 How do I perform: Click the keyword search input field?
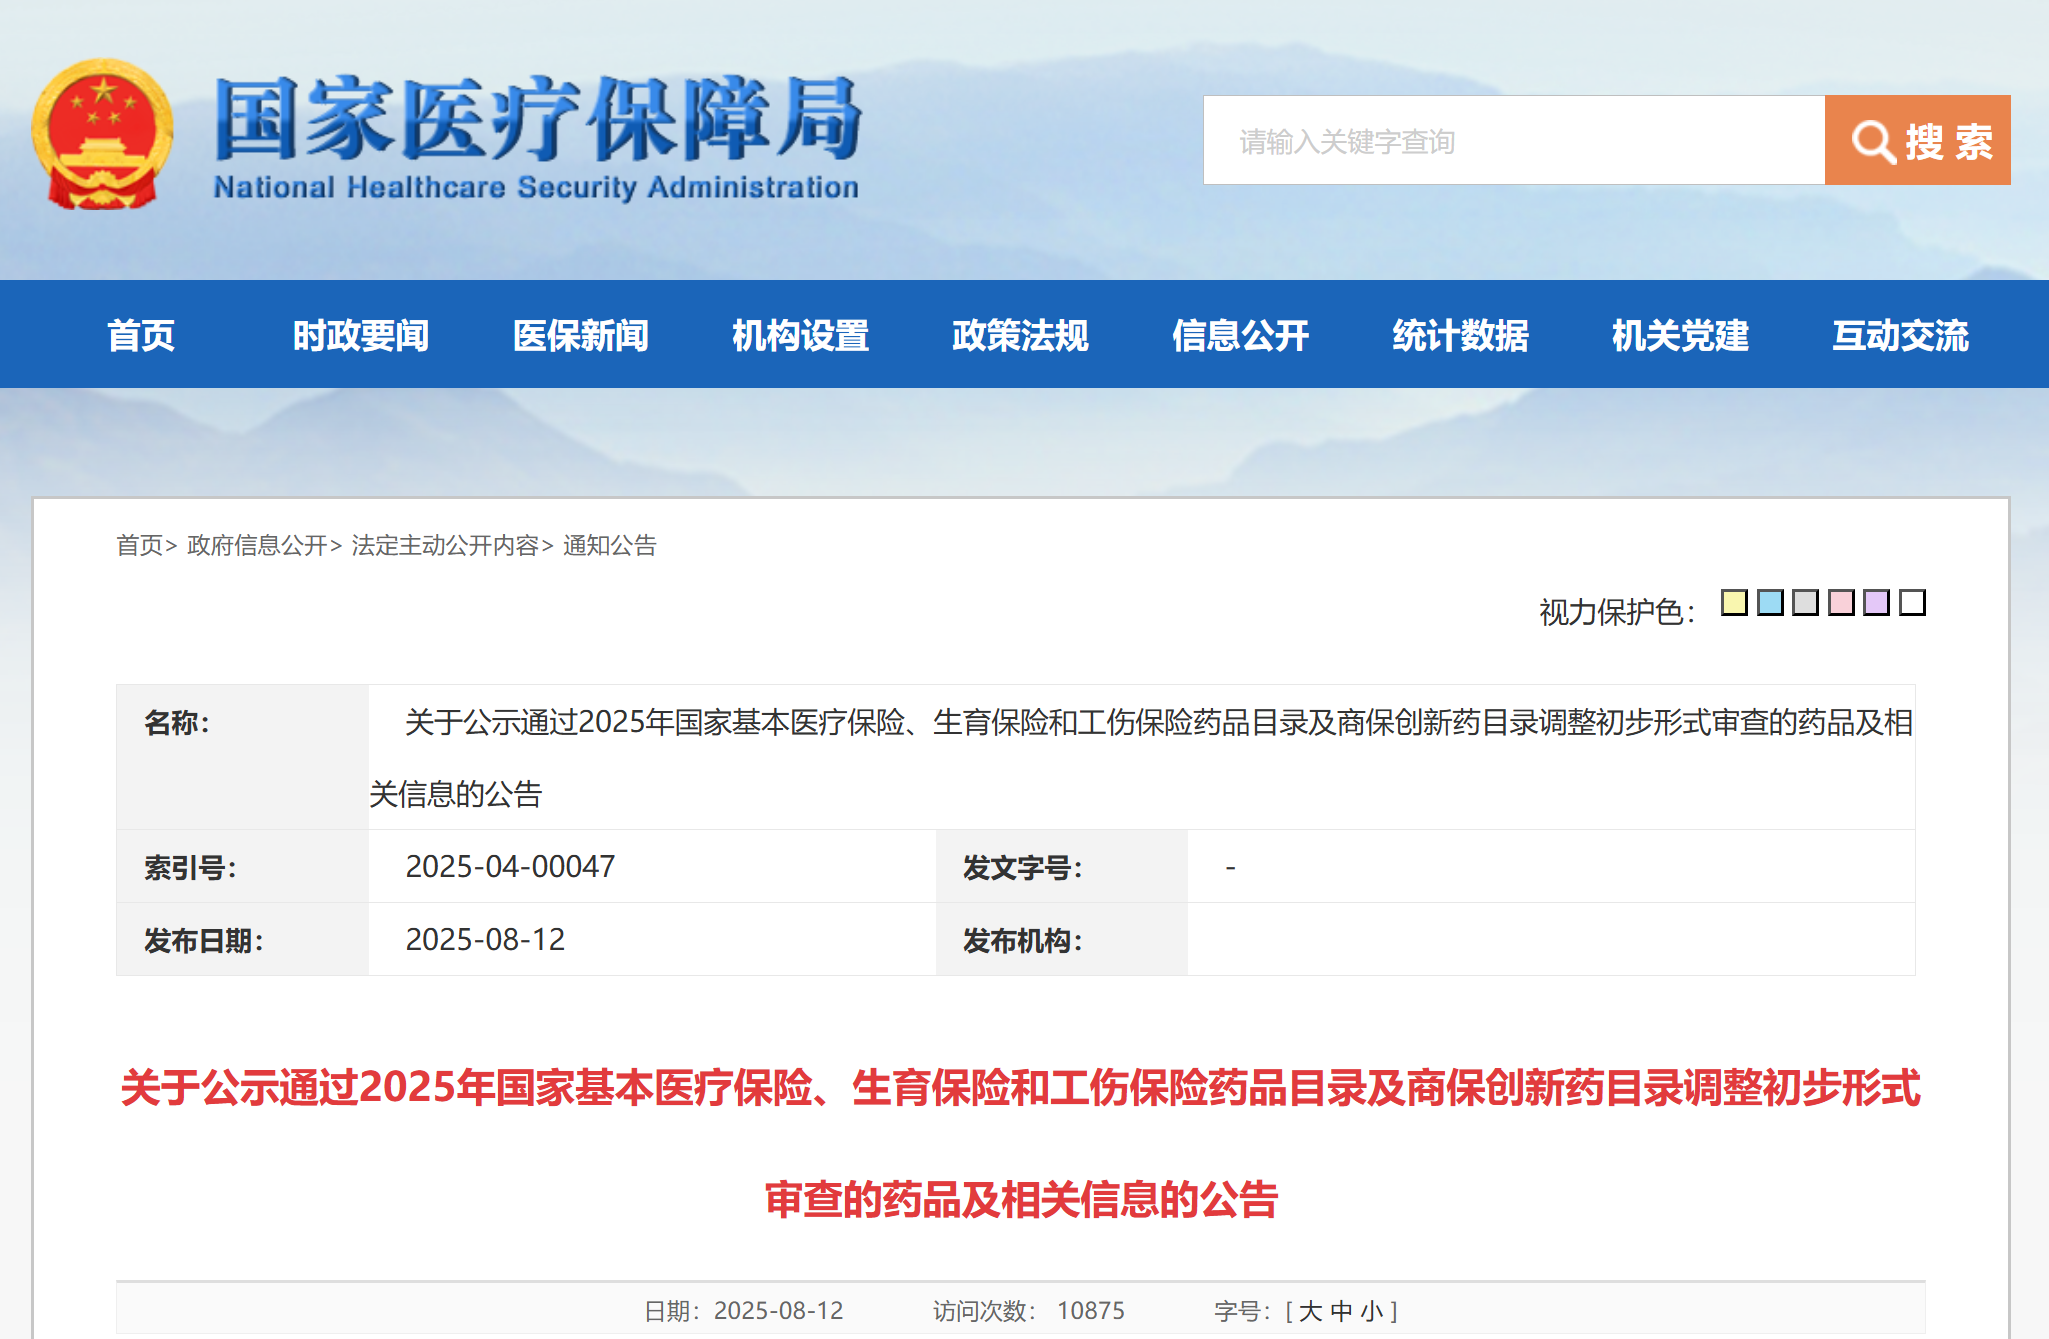click(x=1513, y=140)
